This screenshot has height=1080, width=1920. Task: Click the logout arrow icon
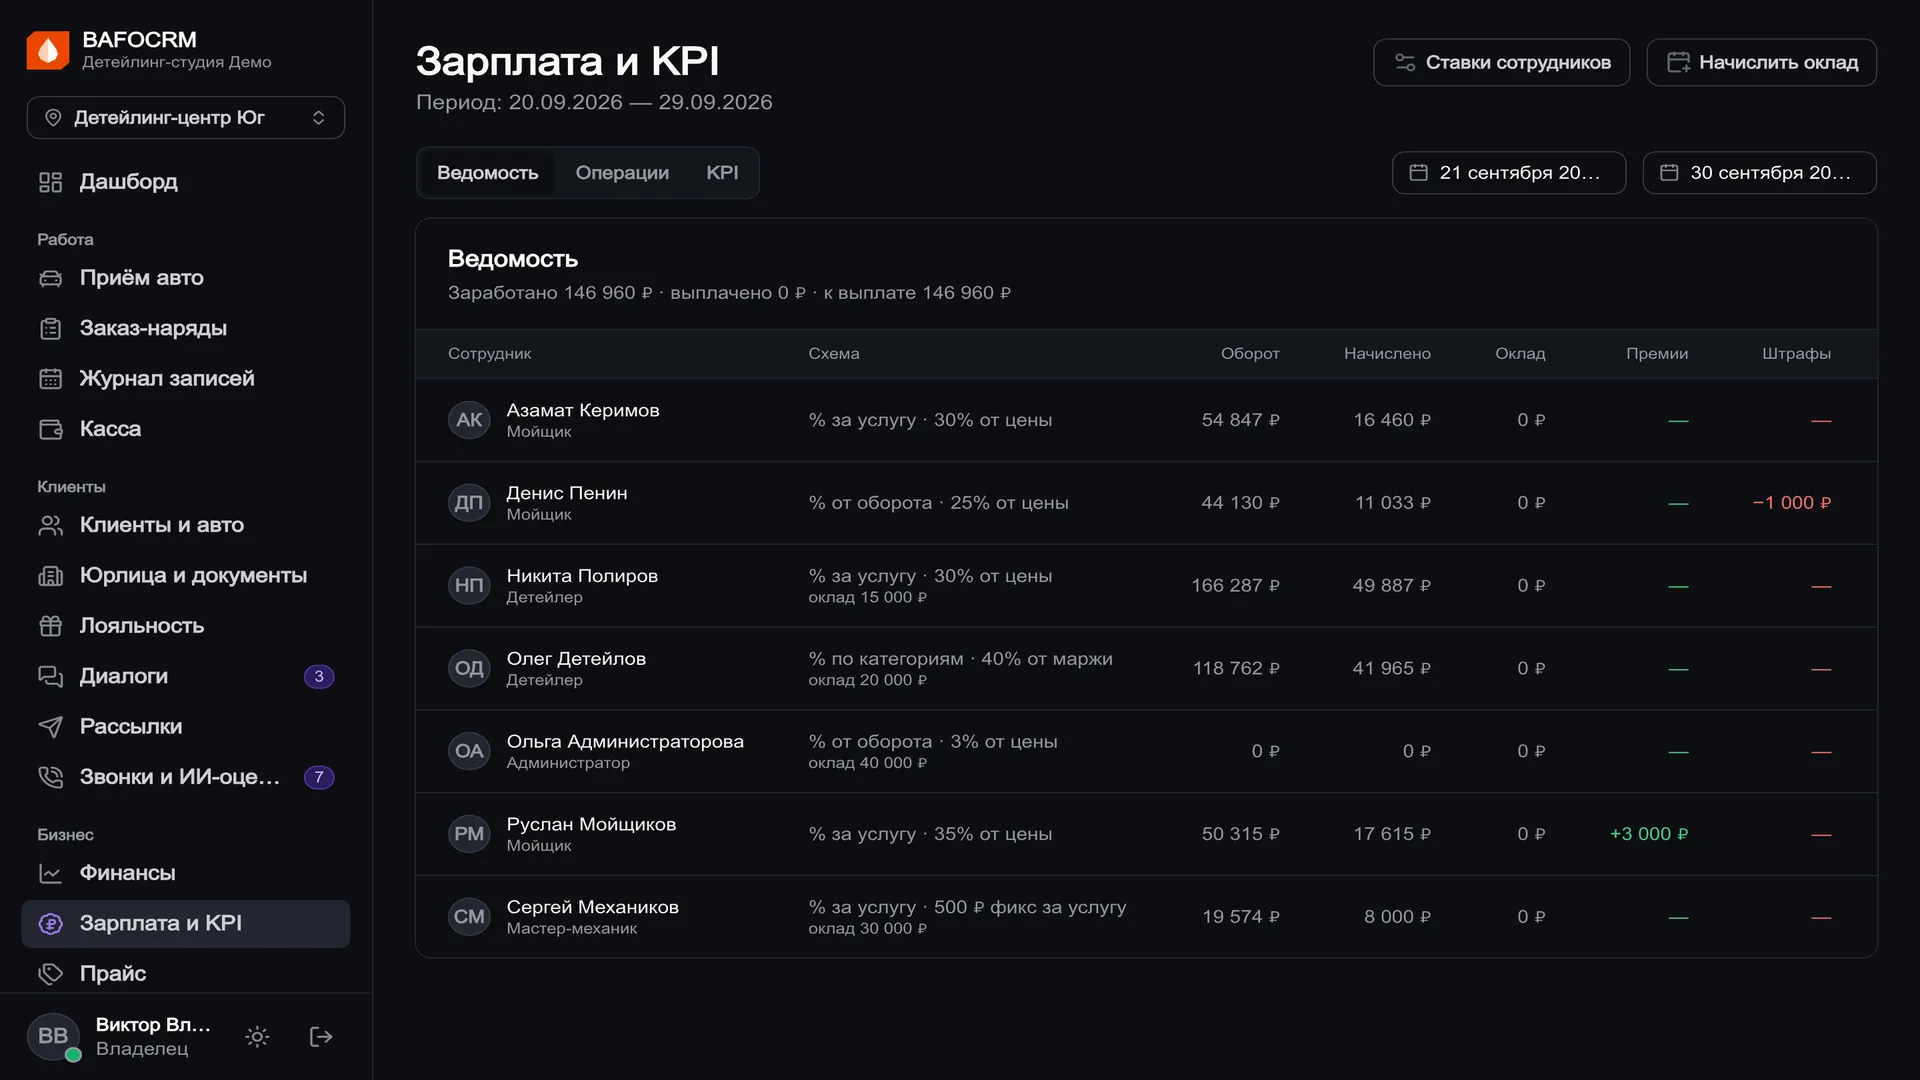pyautogui.click(x=321, y=1037)
